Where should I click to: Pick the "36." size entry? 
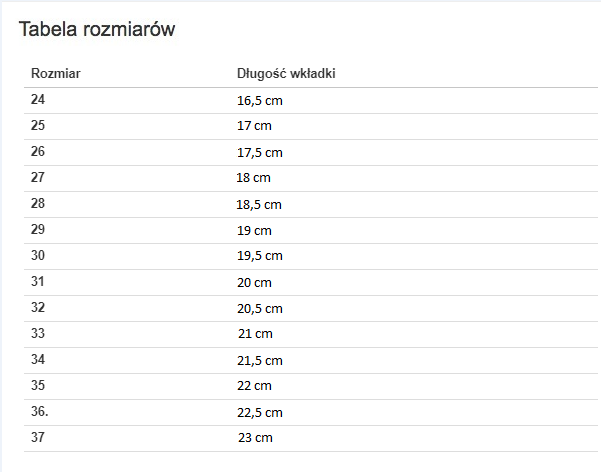(x=40, y=411)
